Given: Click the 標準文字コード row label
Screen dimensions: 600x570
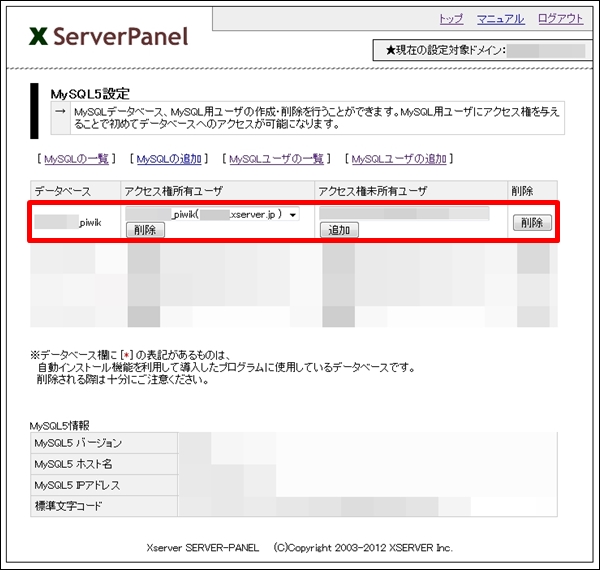Looking at the screenshot, I should [104, 506].
